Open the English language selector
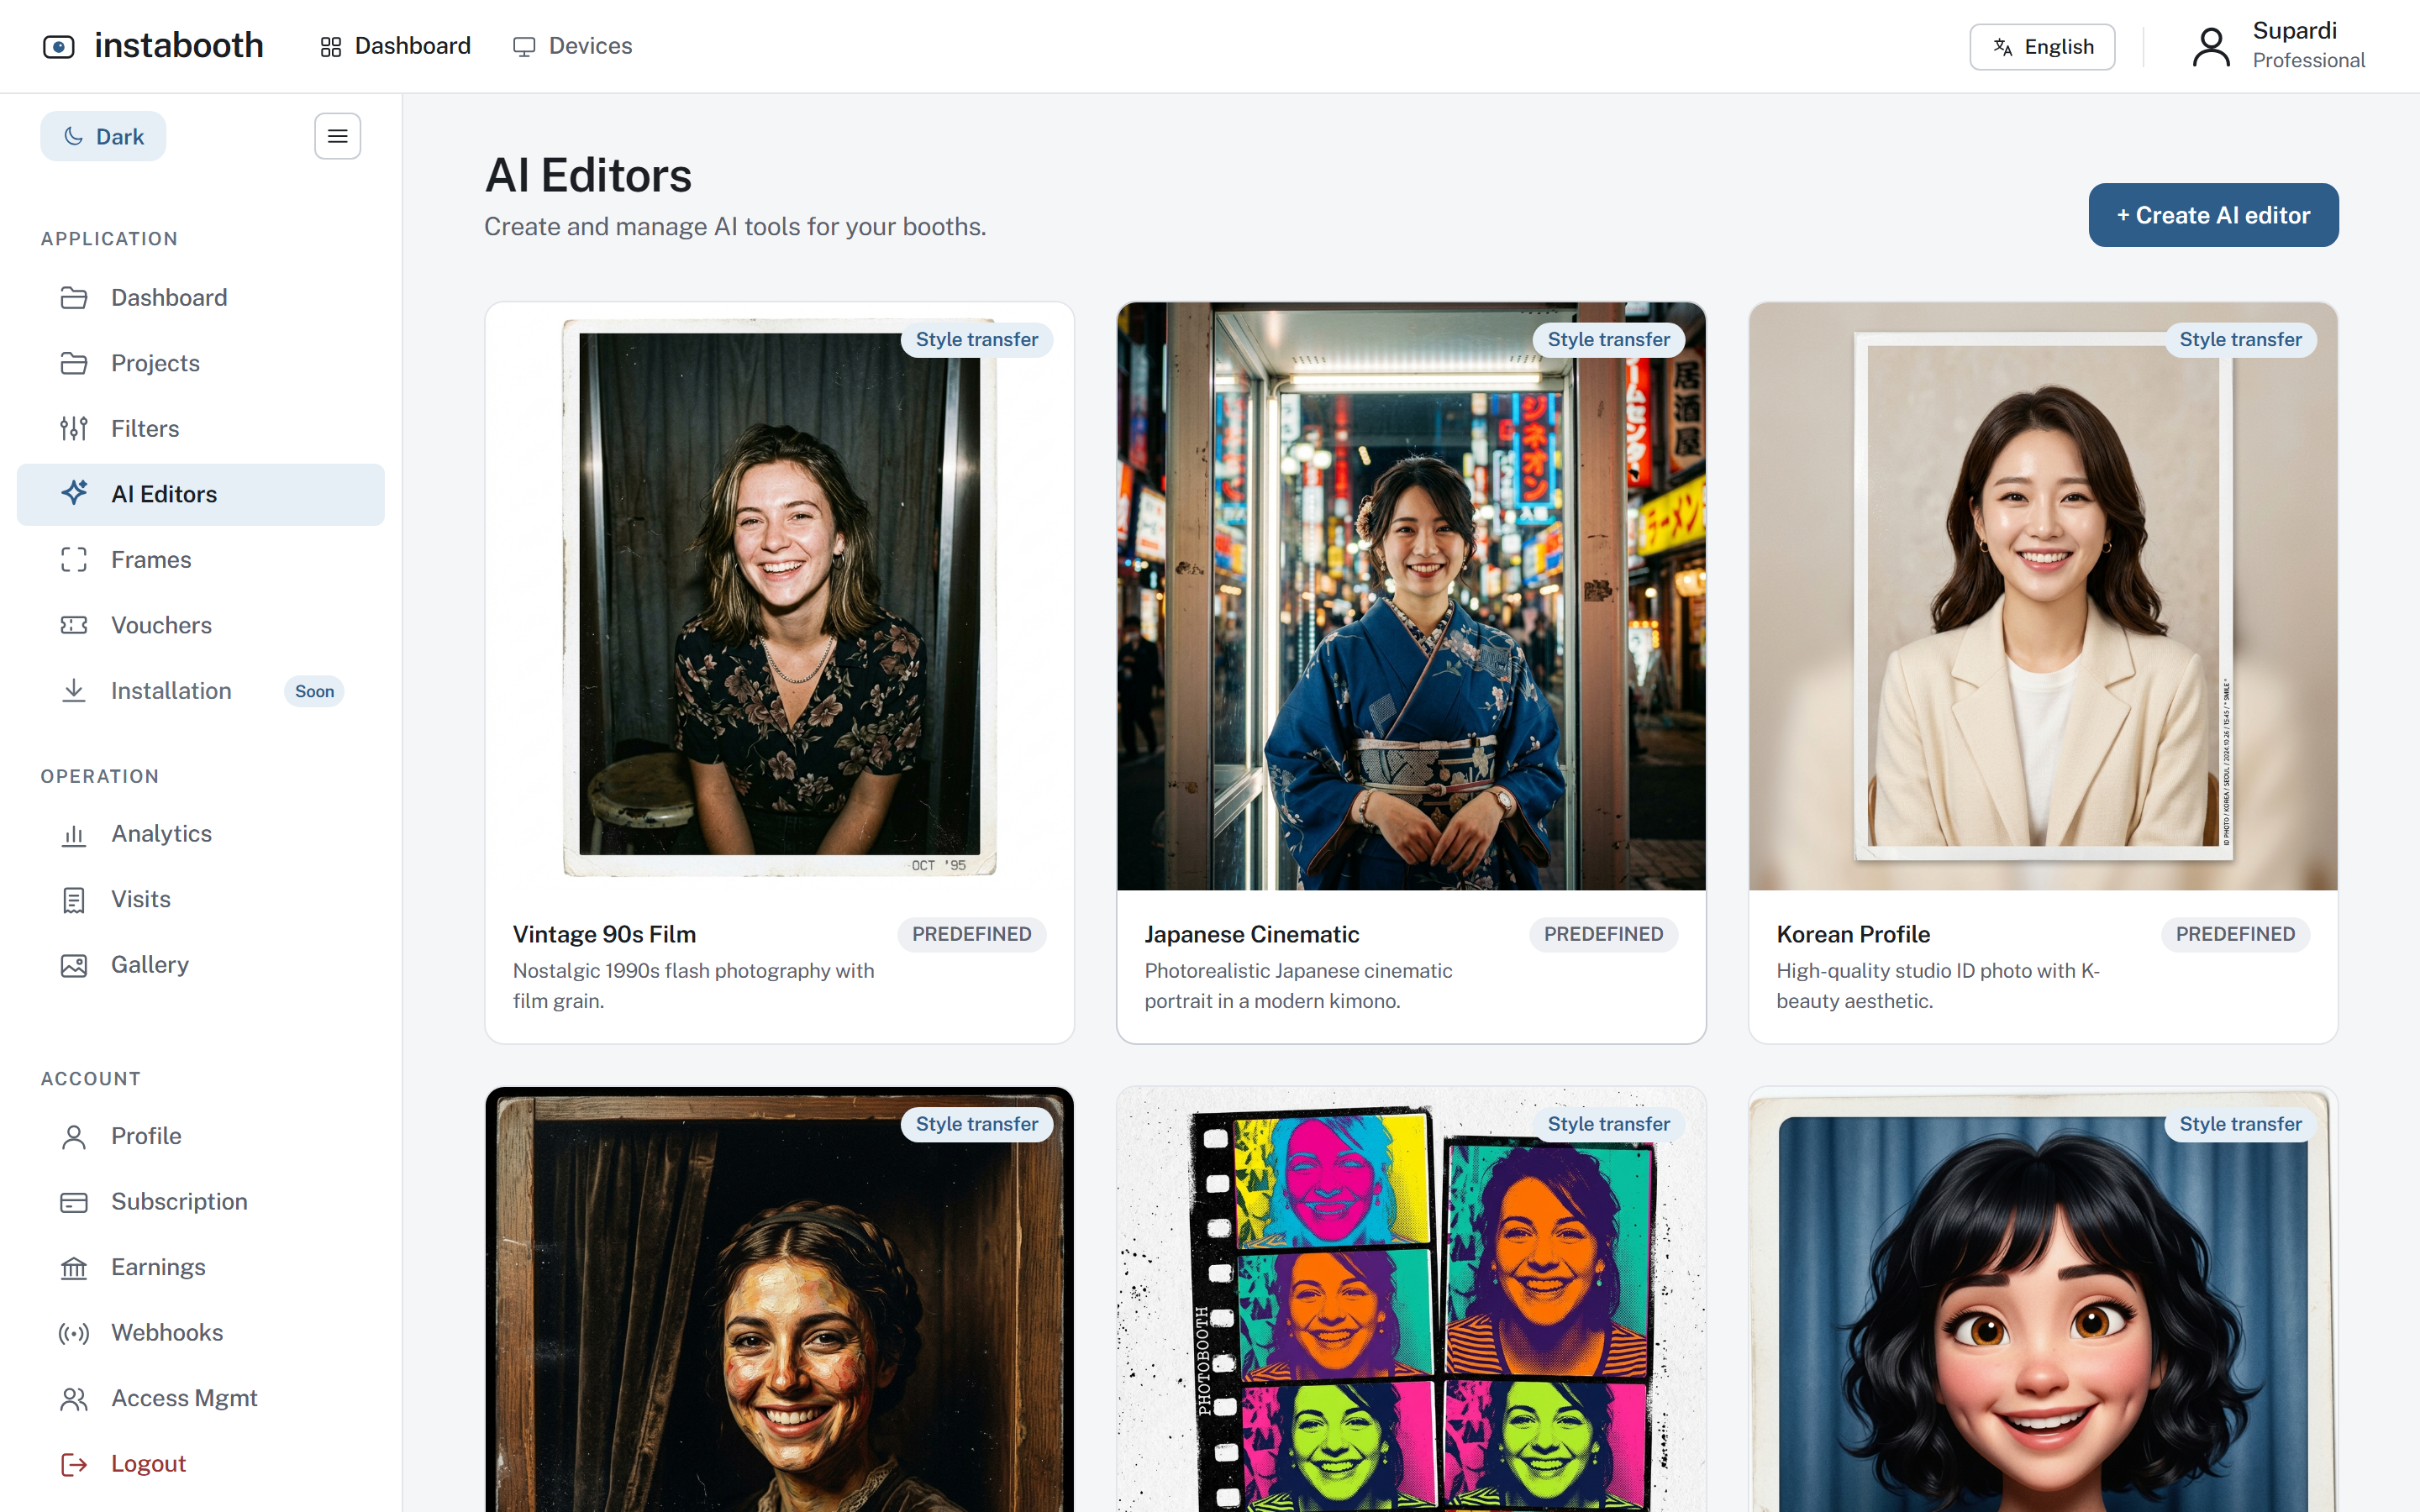2420x1512 pixels. [x=2041, y=47]
